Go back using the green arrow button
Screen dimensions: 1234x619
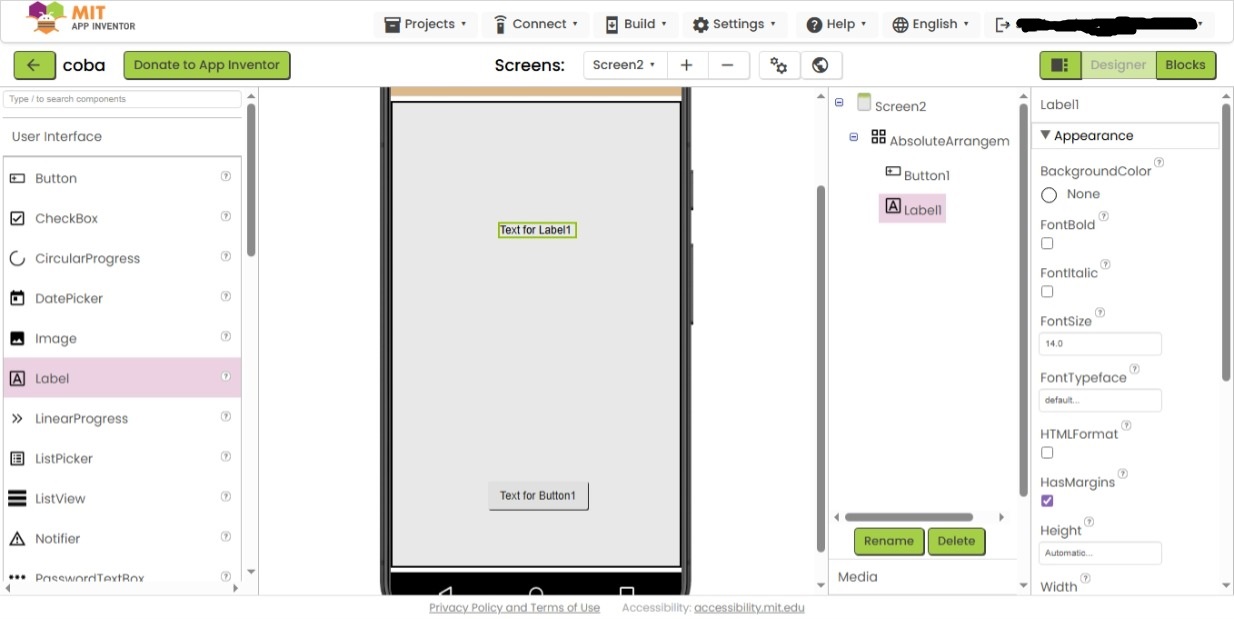[33, 65]
